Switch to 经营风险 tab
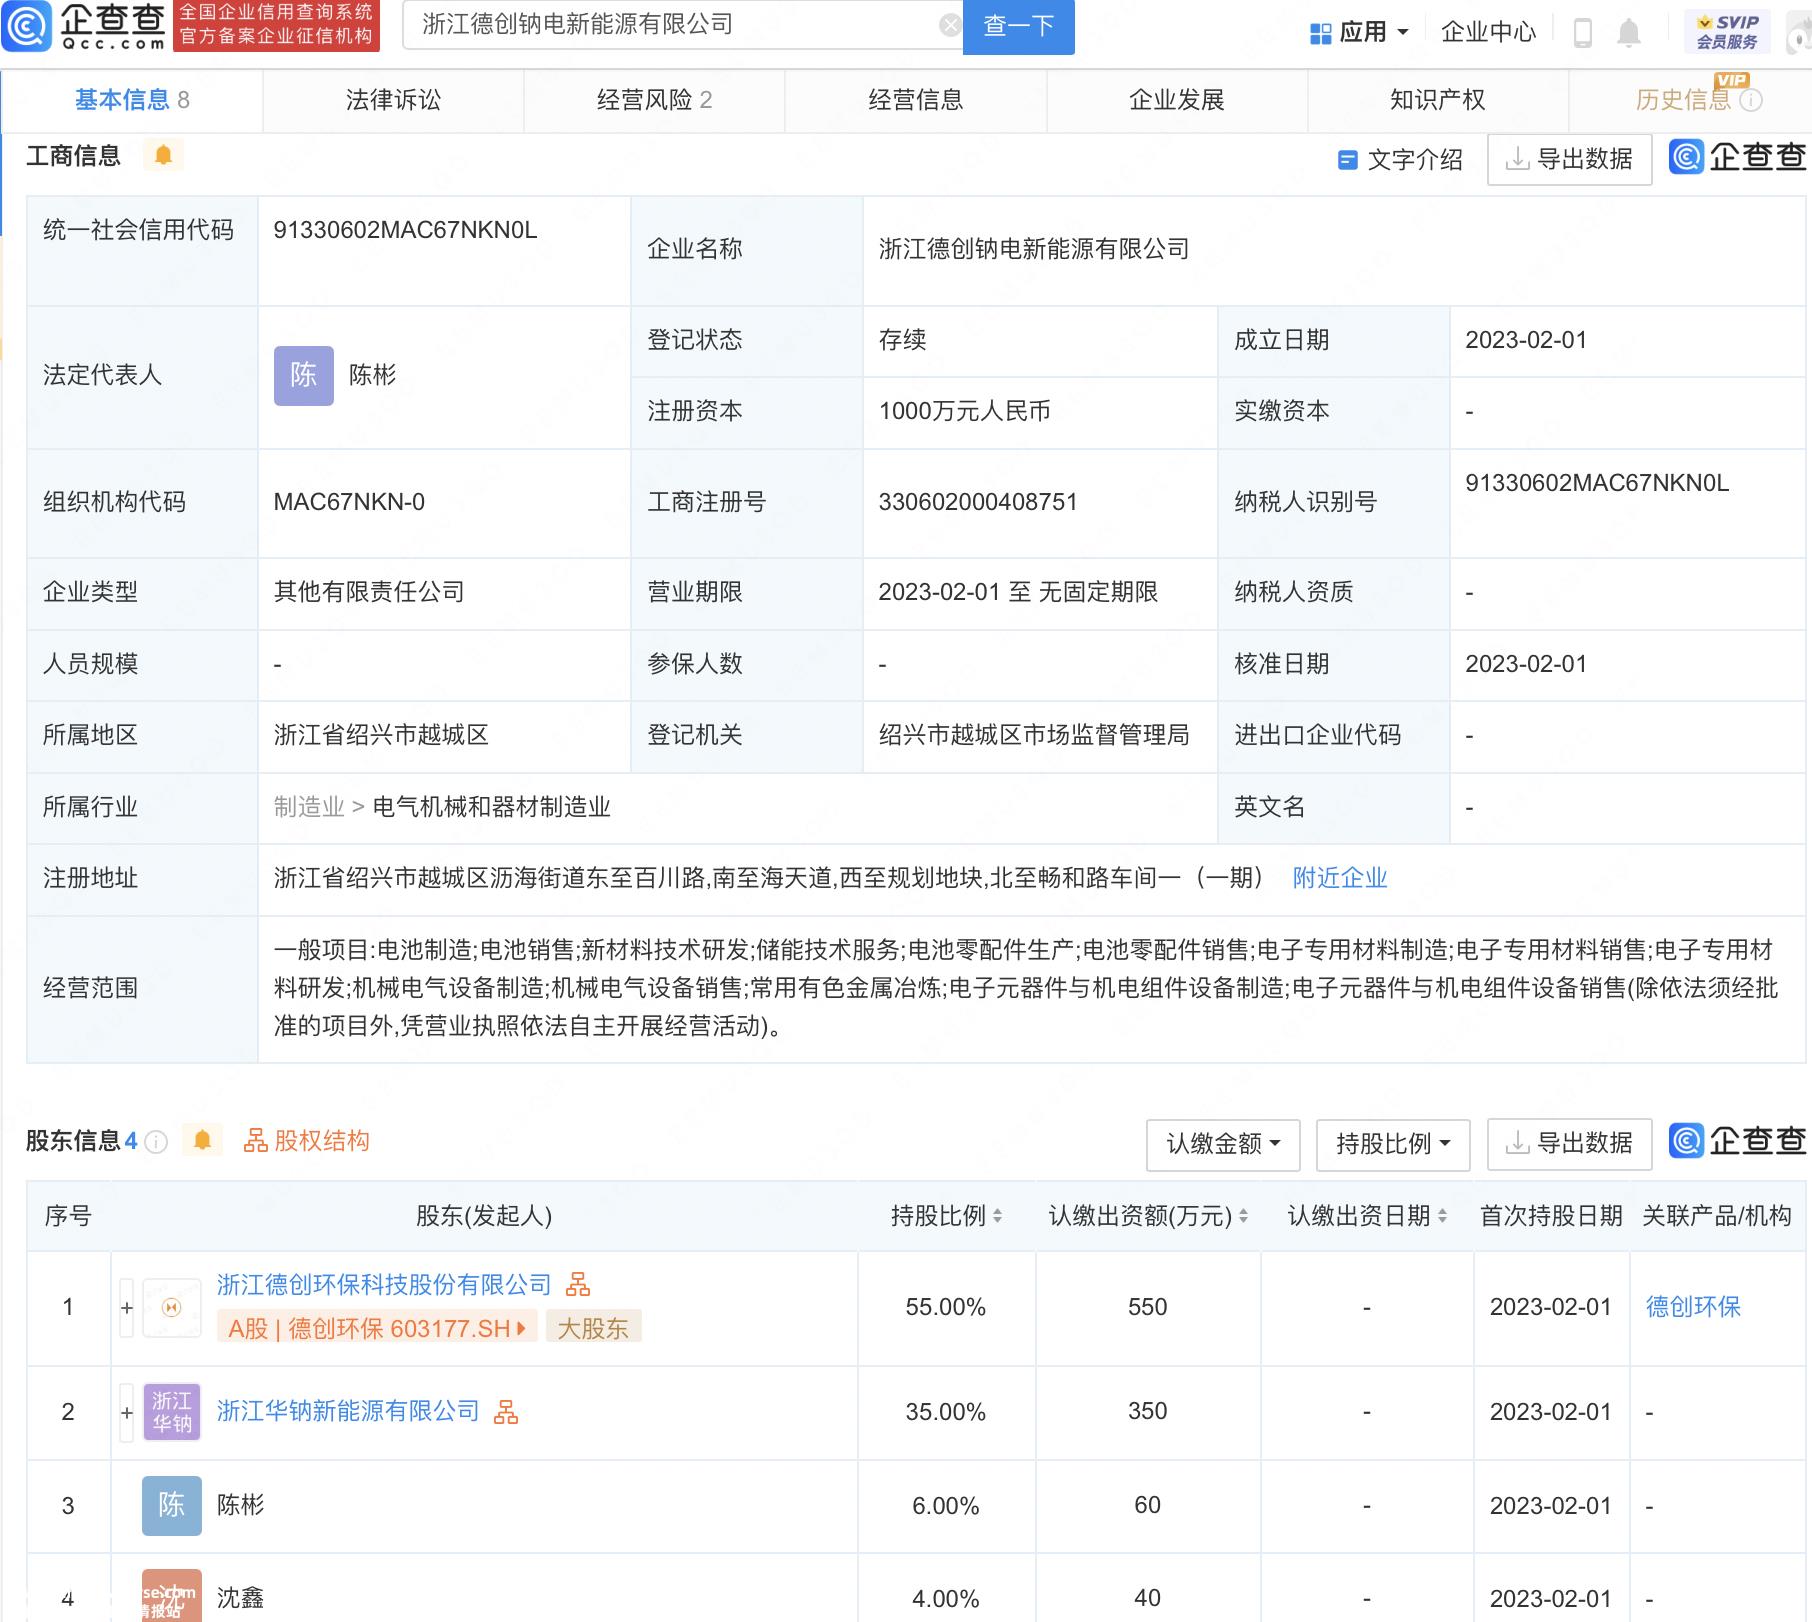 654,100
